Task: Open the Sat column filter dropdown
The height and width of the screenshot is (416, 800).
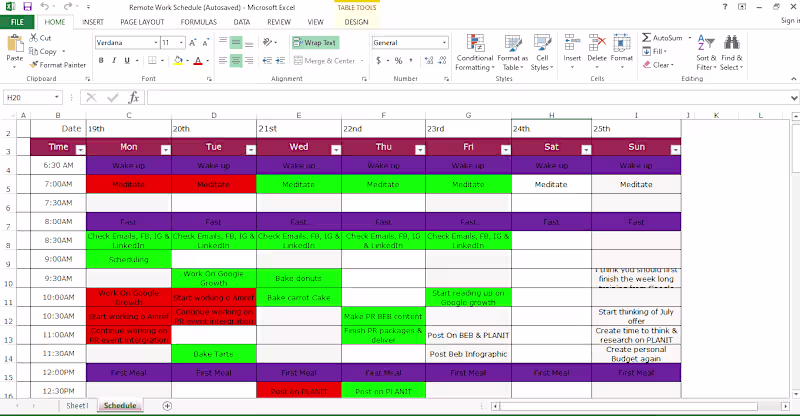Action: coord(586,150)
